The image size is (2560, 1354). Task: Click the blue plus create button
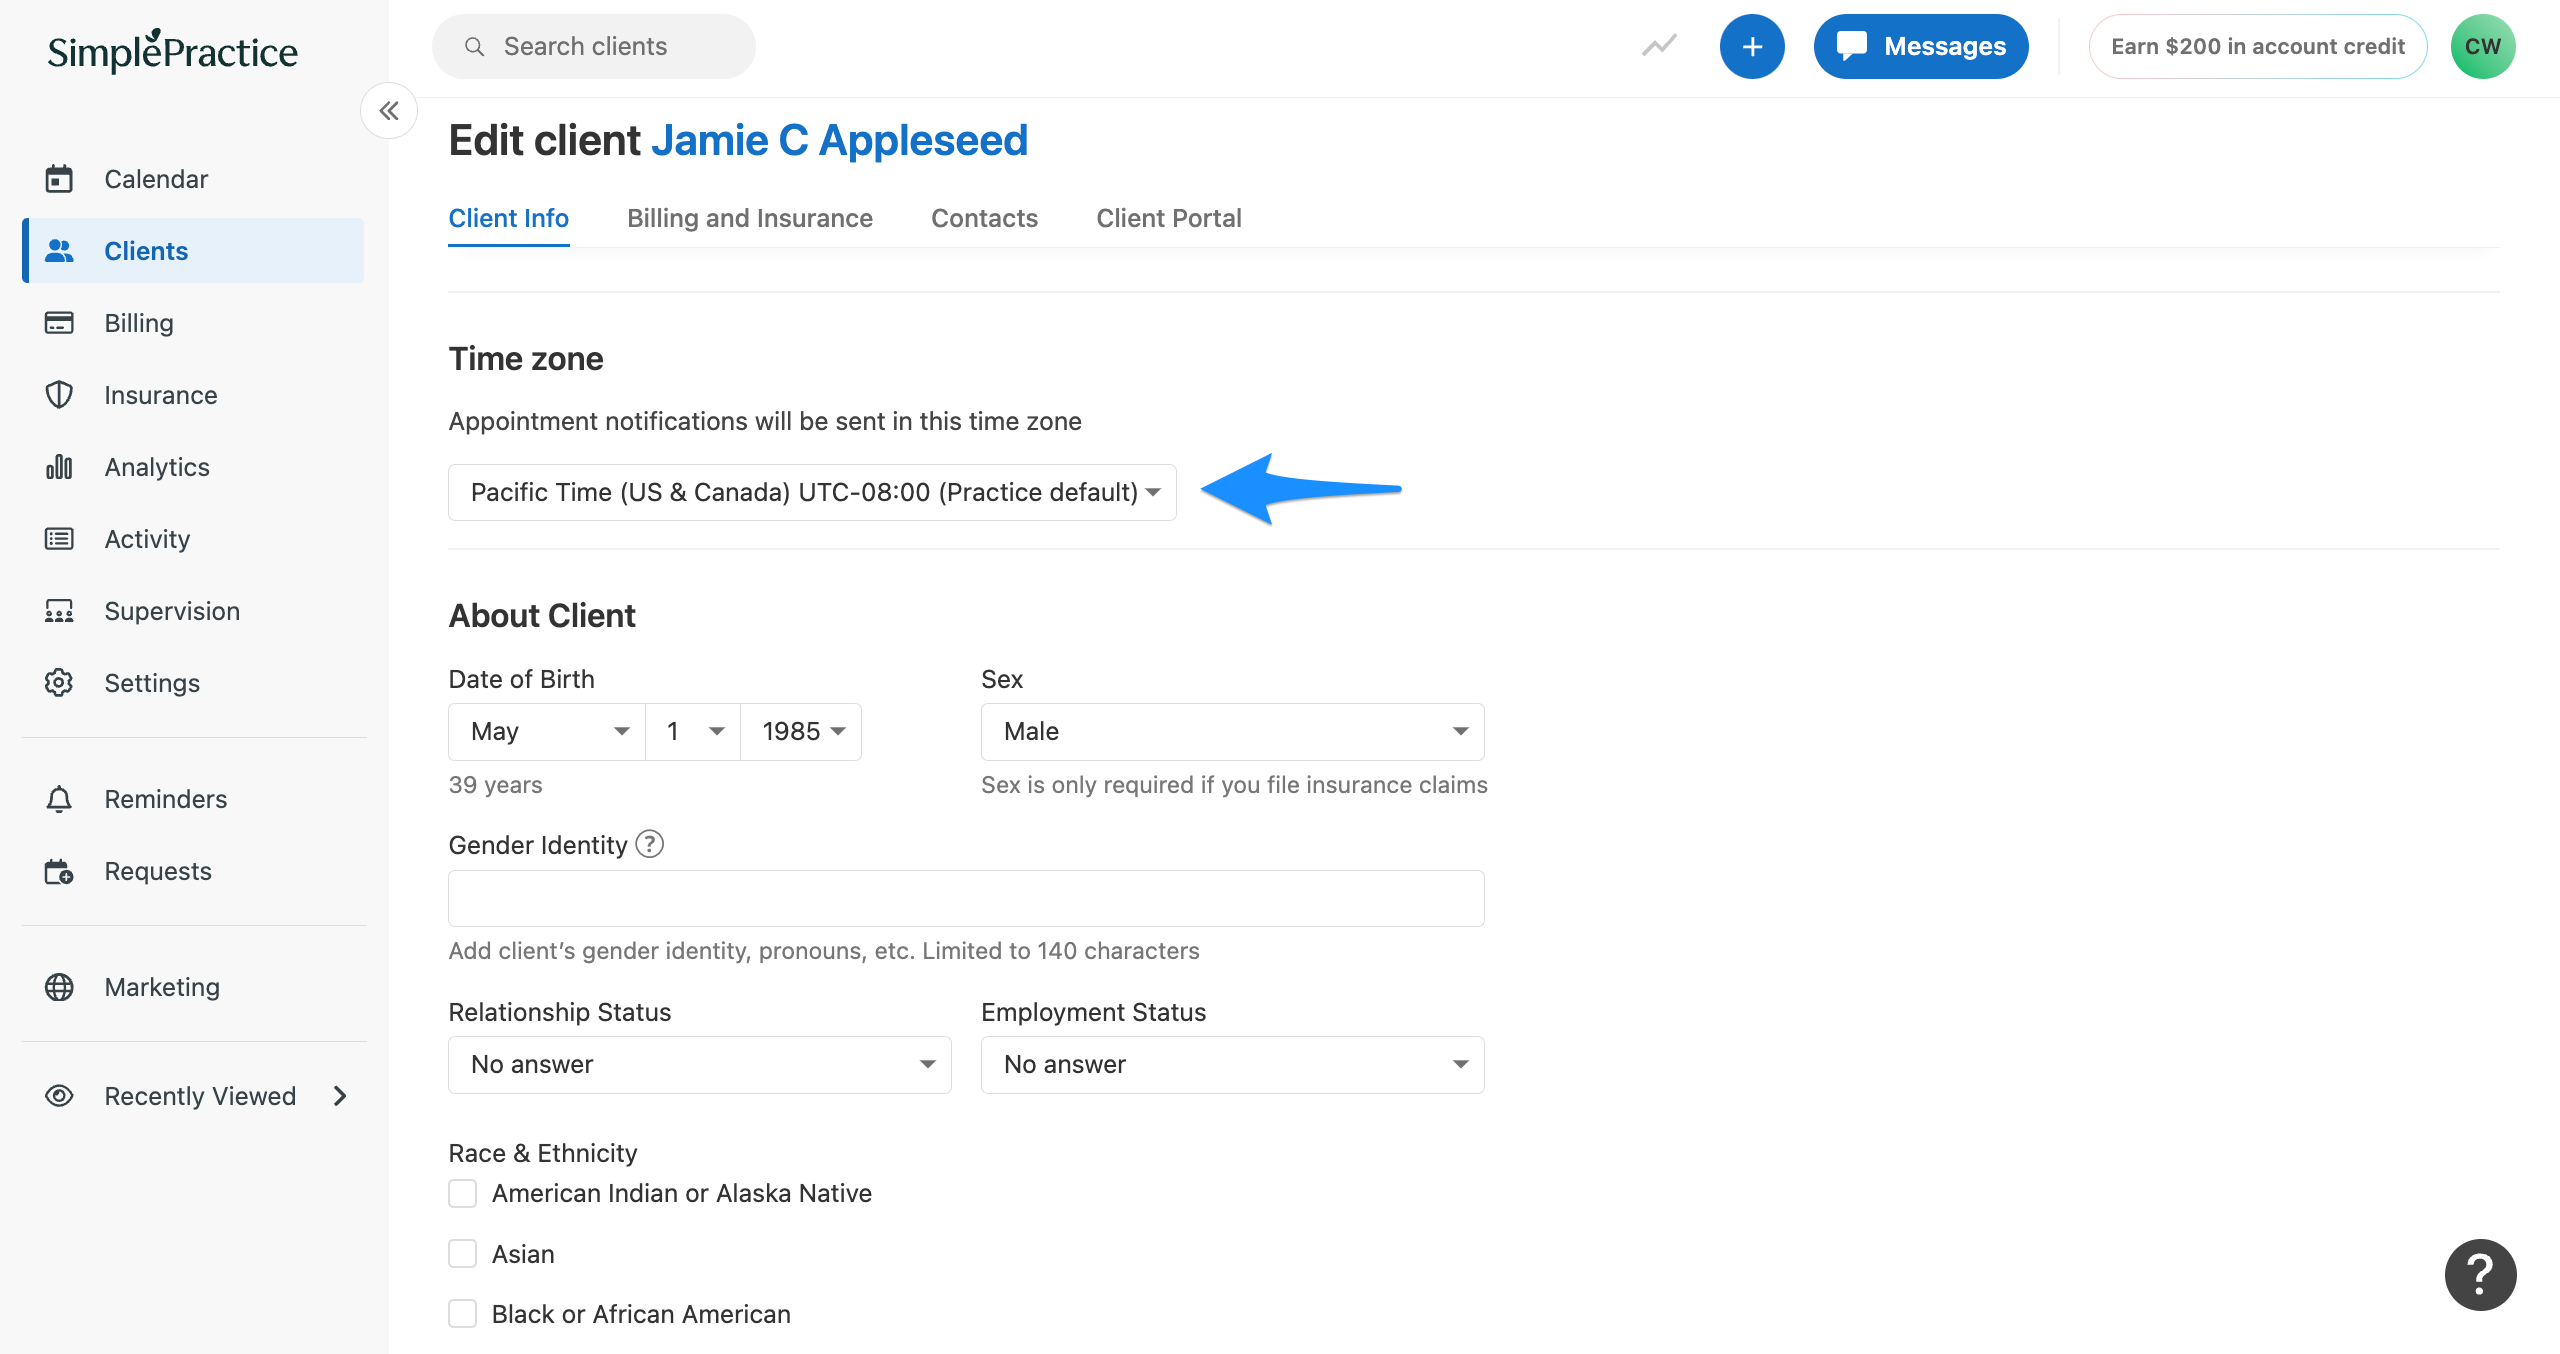(1752, 46)
